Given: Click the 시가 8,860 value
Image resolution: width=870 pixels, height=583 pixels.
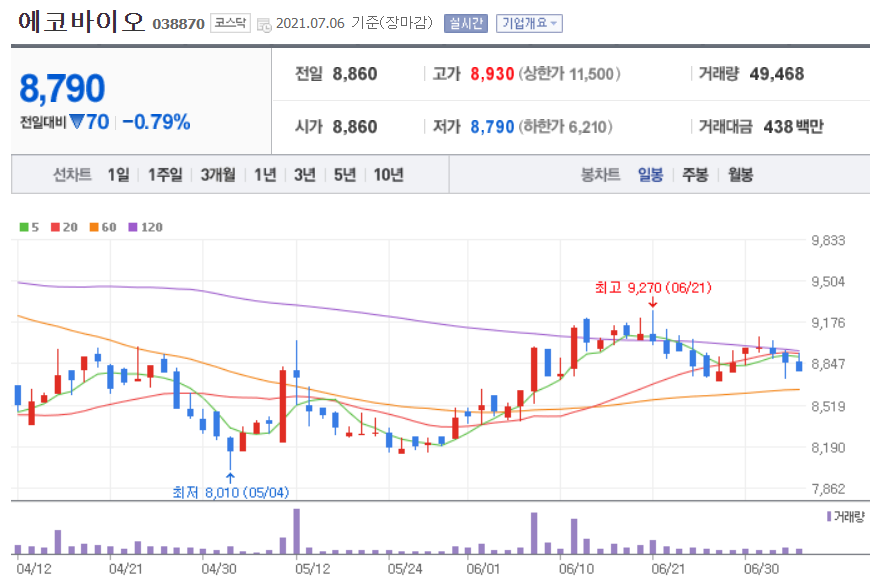Looking at the screenshot, I should pyautogui.click(x=355, y=126).
